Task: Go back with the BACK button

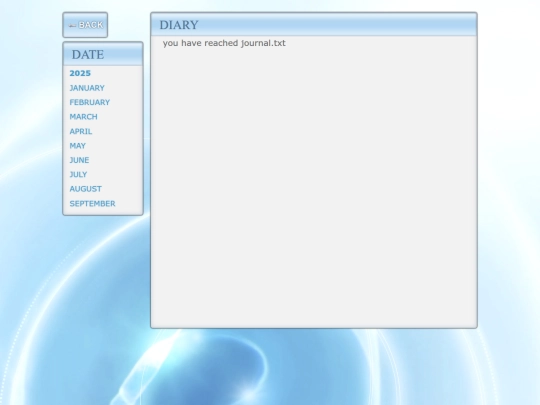Action: 85,25
